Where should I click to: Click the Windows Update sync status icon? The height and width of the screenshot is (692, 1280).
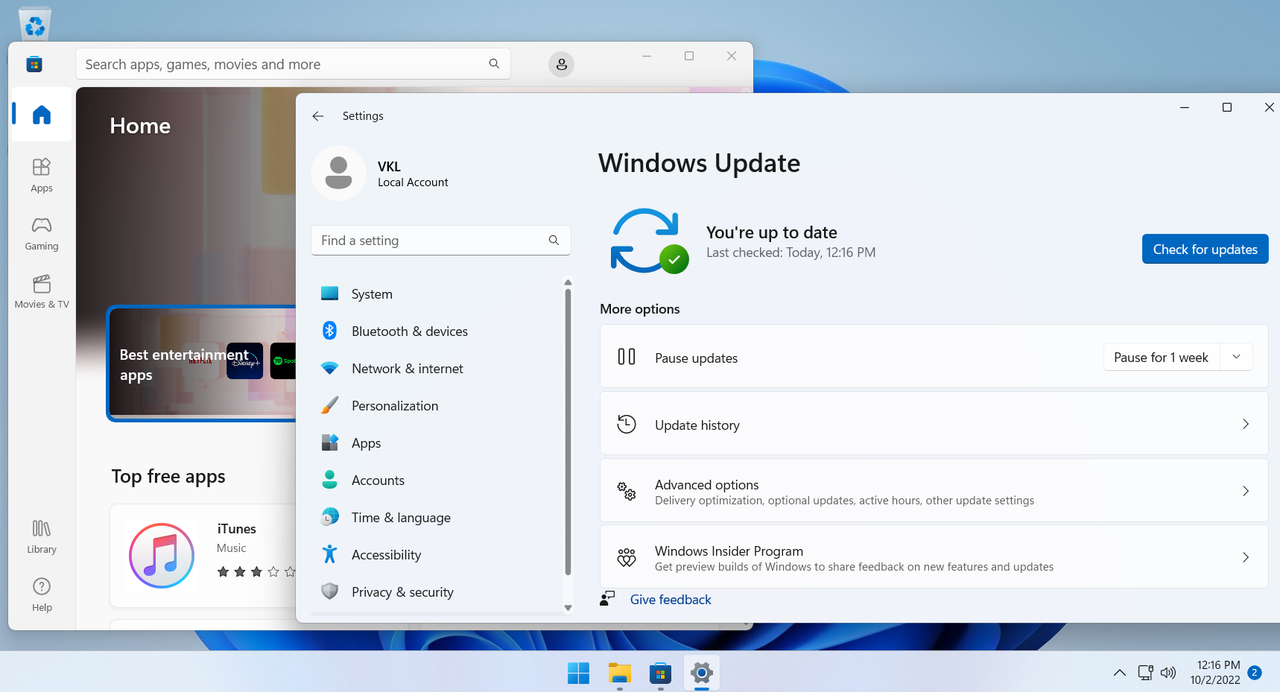coord(649,241)
